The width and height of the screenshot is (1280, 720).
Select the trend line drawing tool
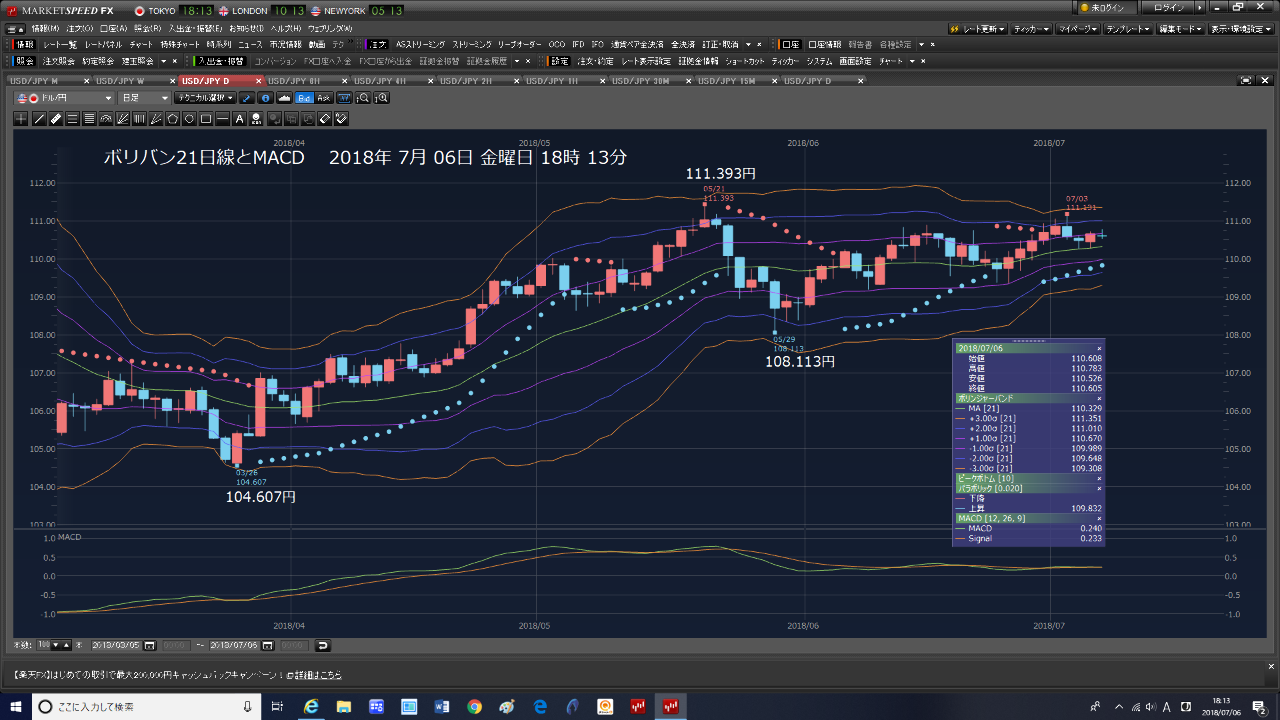pos(39,119)
